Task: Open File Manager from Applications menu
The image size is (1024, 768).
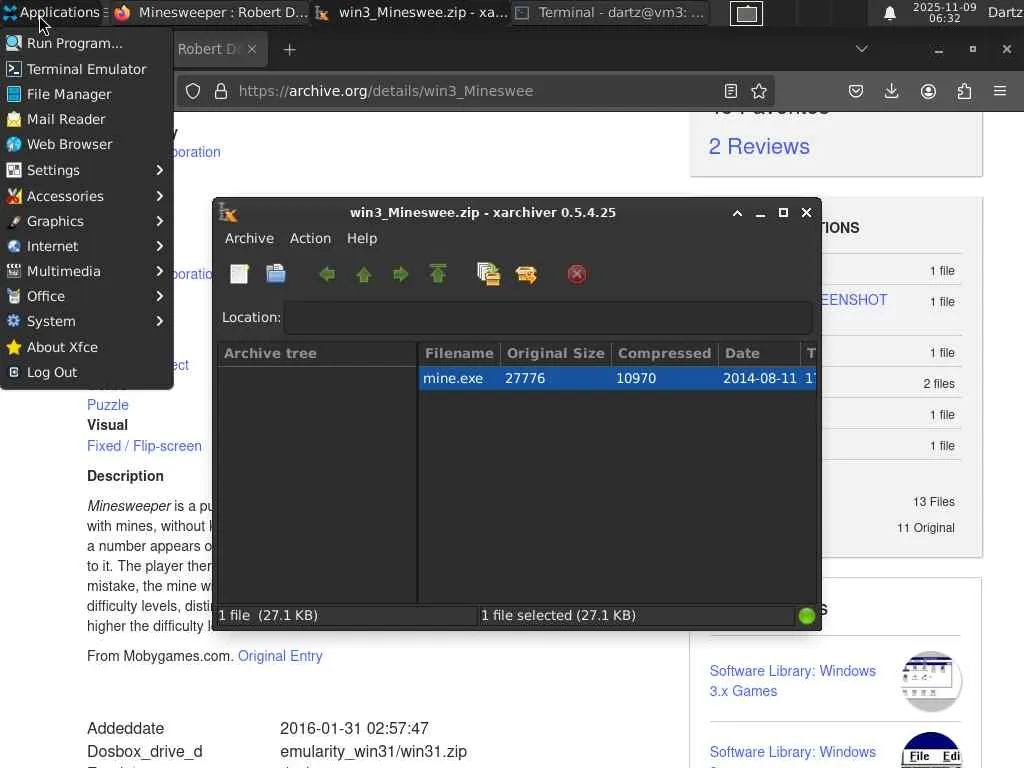Action: (x=86, y=94)
